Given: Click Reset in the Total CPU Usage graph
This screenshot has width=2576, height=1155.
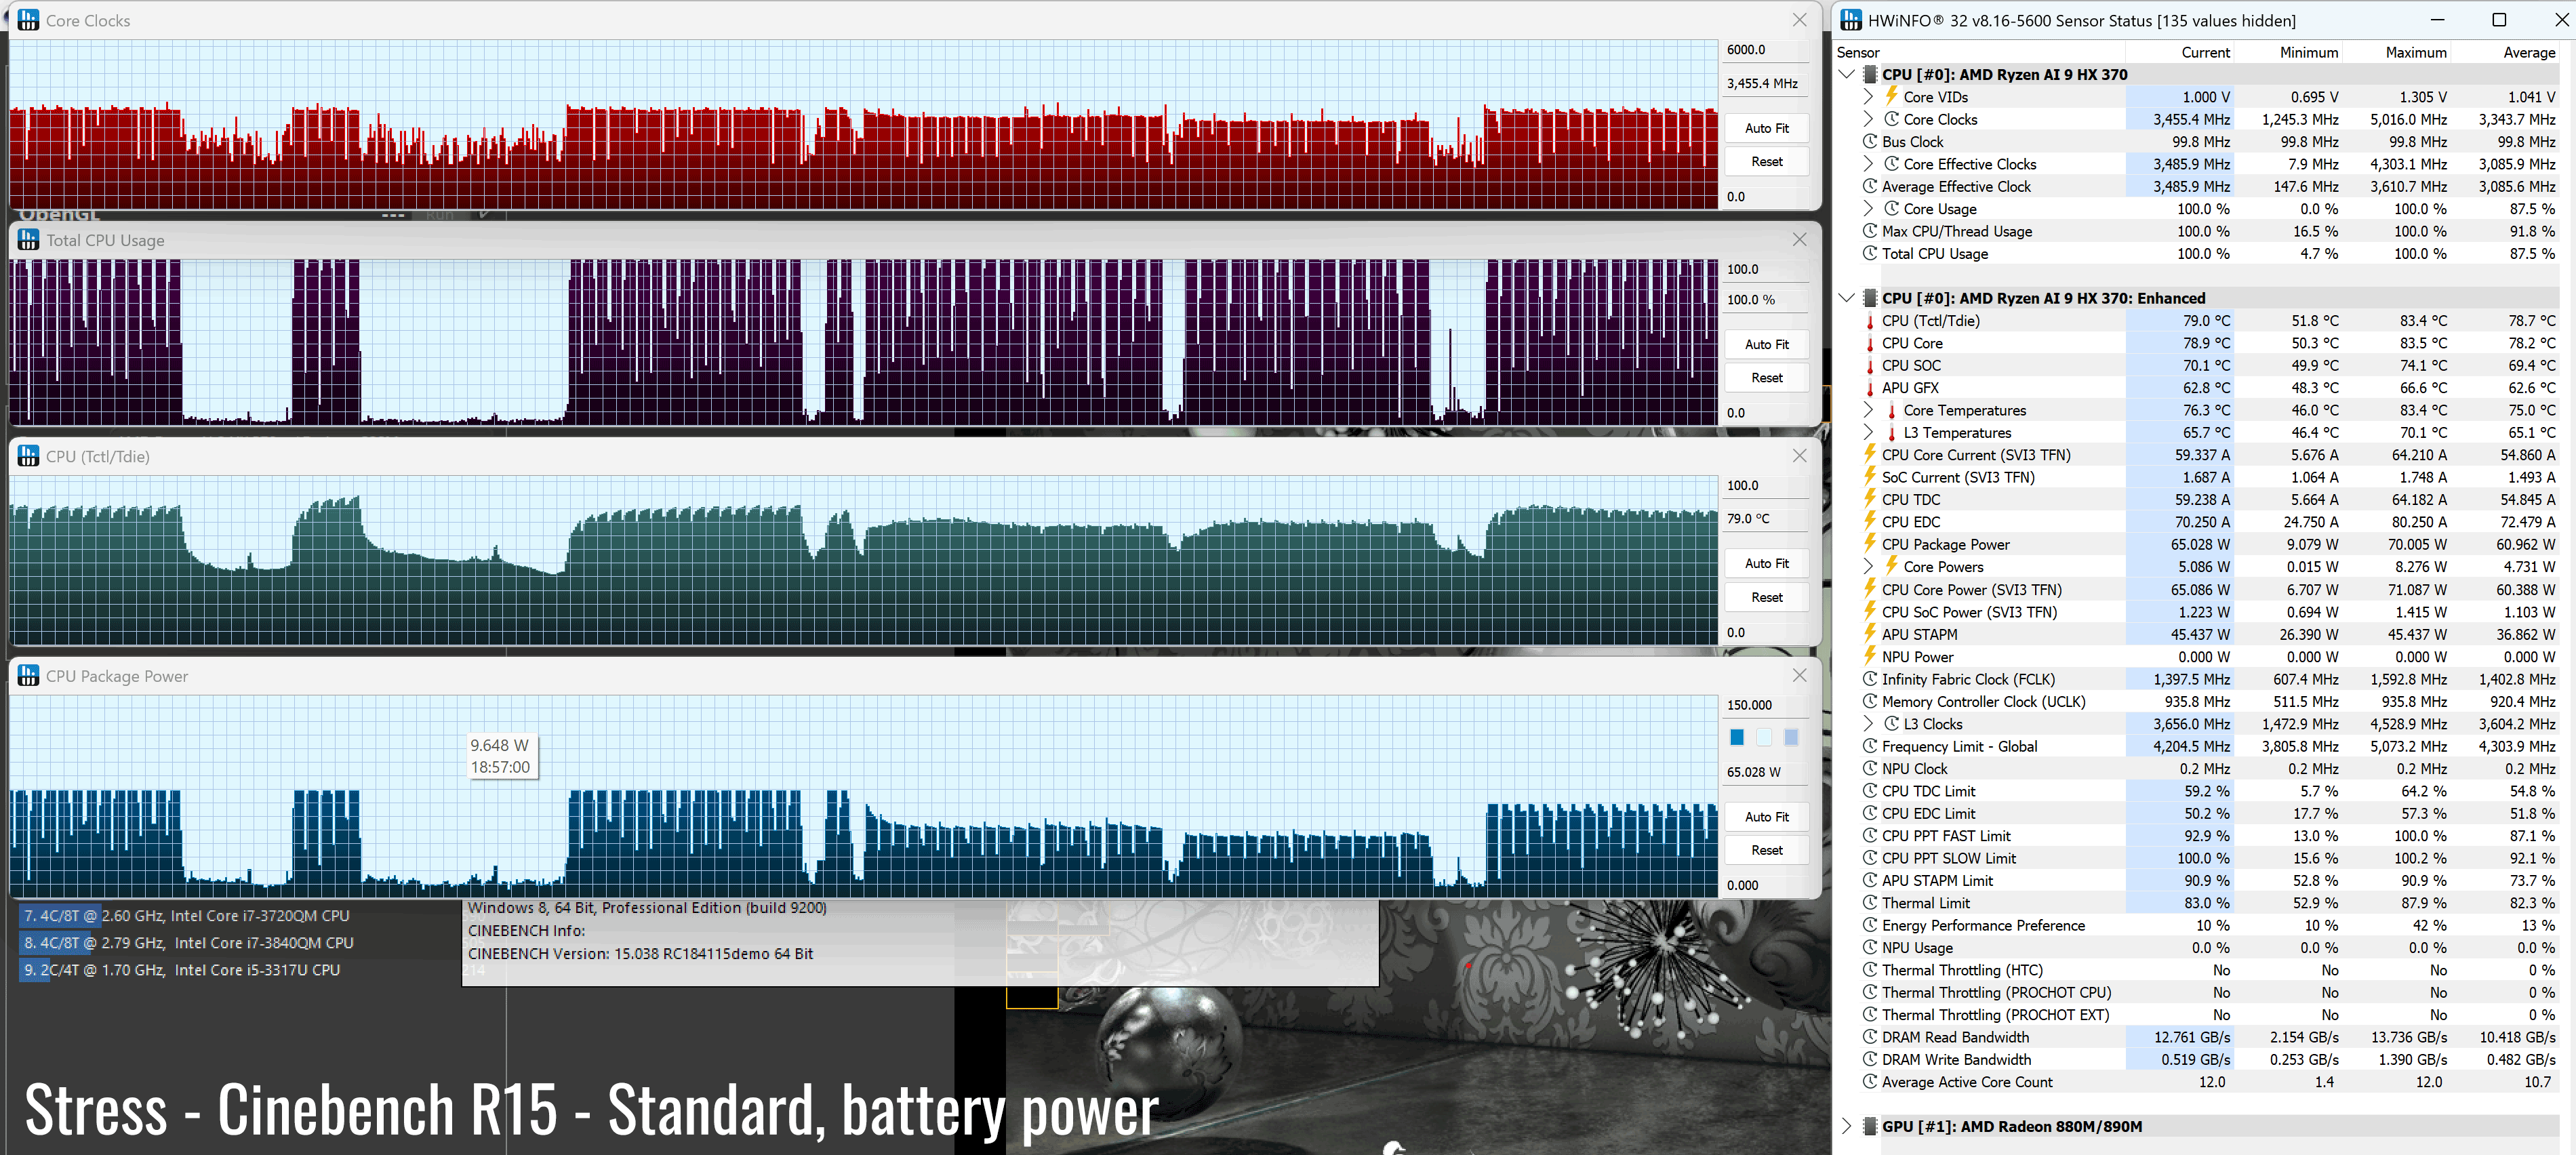Looking at the screenshot, I should coord(1766,377).
